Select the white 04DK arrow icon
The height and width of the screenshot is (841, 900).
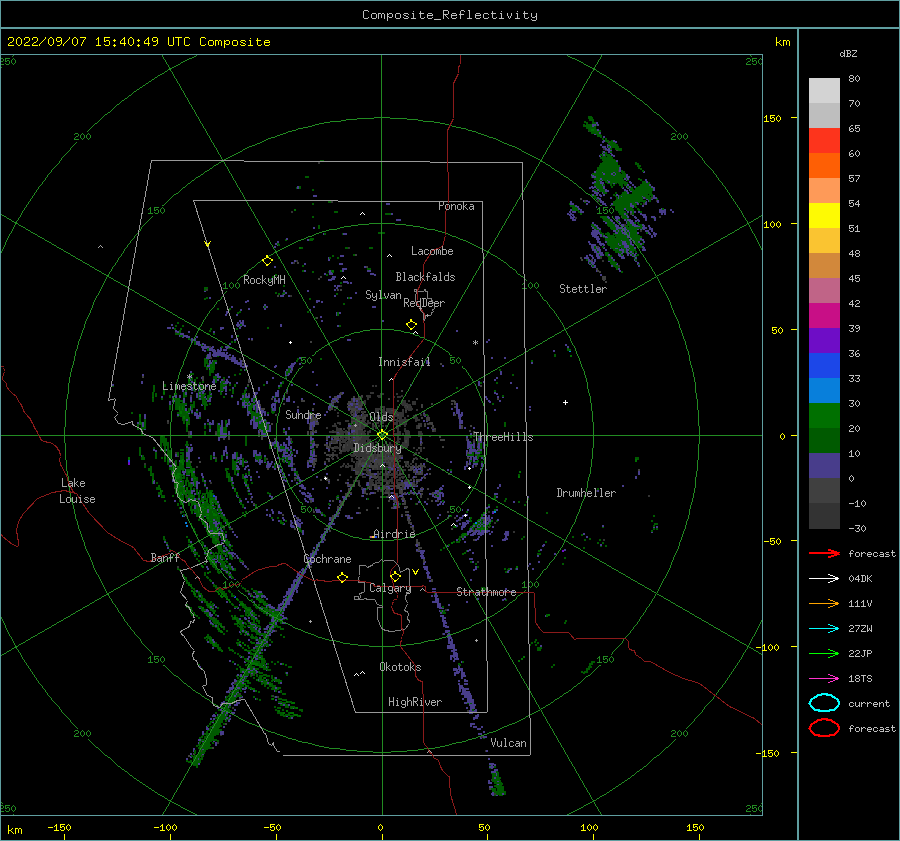(824, 578)
